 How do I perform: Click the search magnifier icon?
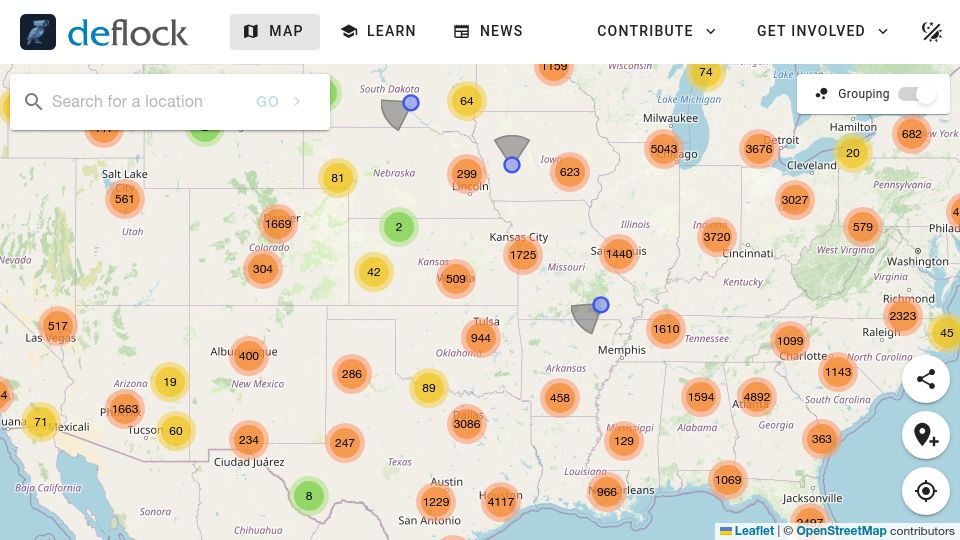[x=34, y=102]
